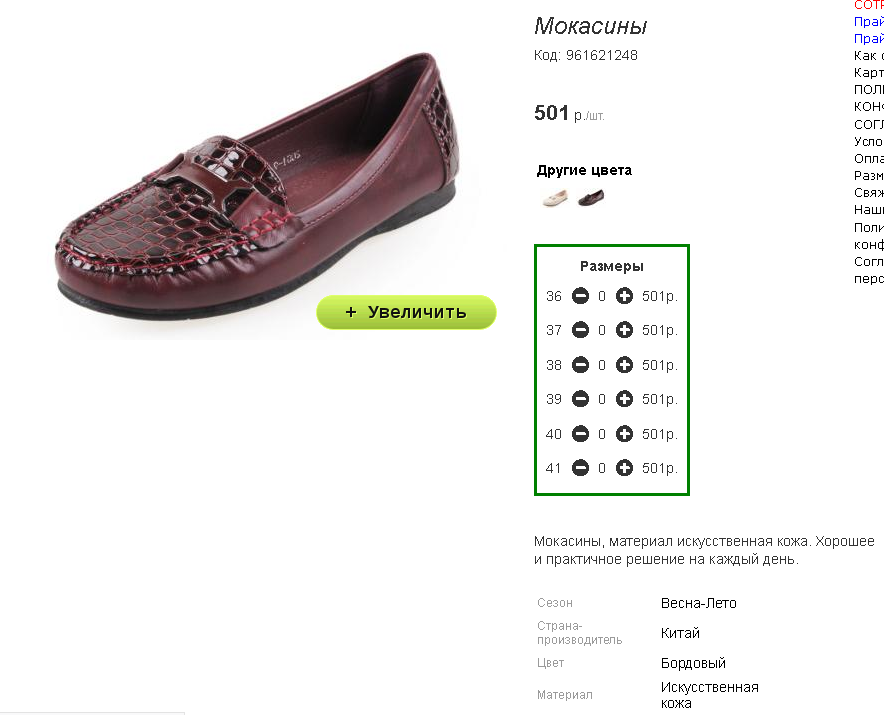Increase quantity for size 36
The width and height of the screenshot is (884, 715).
(x=624, y=296)
